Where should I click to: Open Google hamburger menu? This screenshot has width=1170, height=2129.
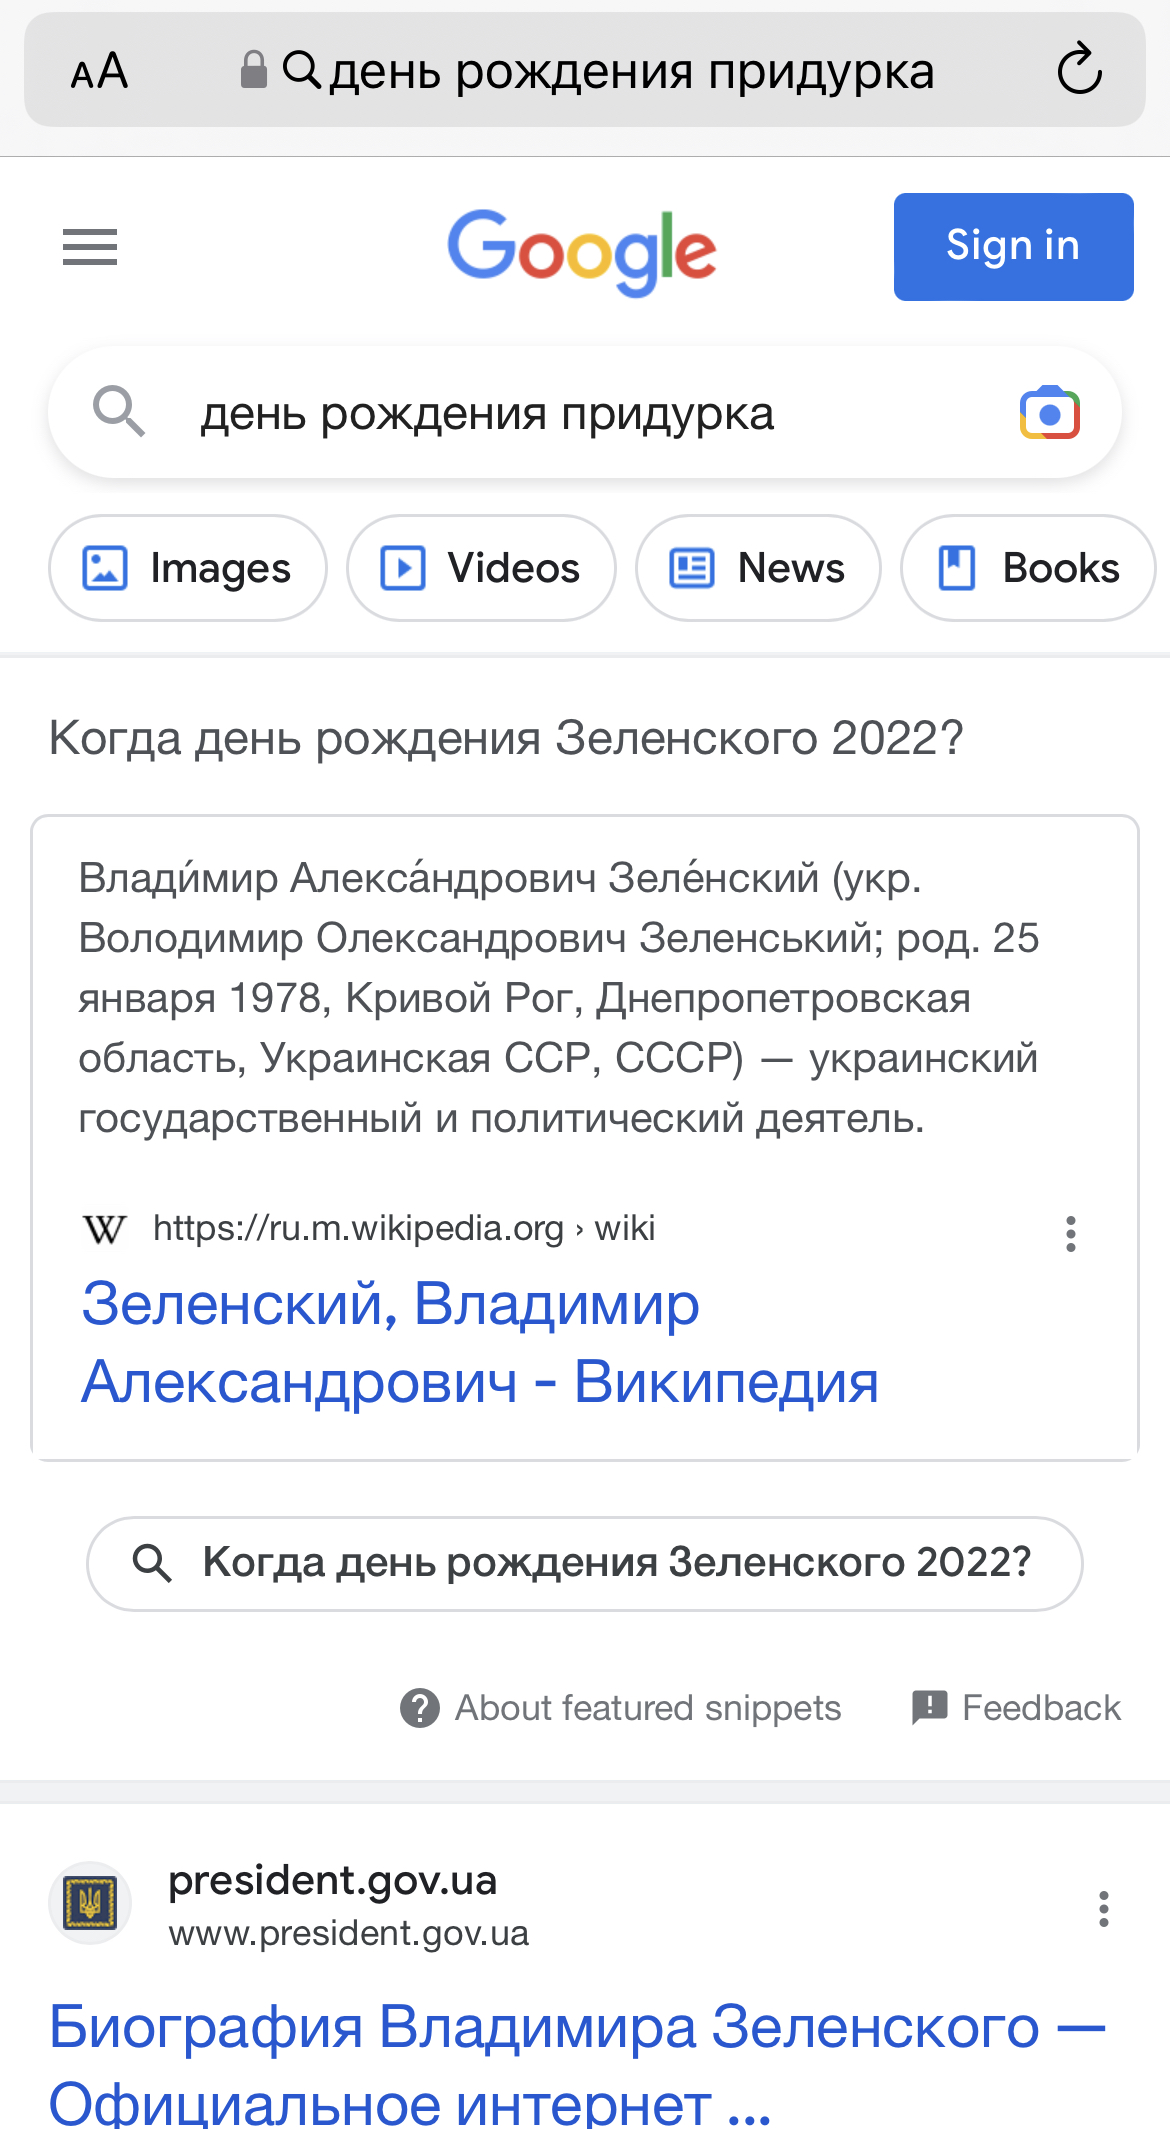pyautogui.click(x=90, y=247)
